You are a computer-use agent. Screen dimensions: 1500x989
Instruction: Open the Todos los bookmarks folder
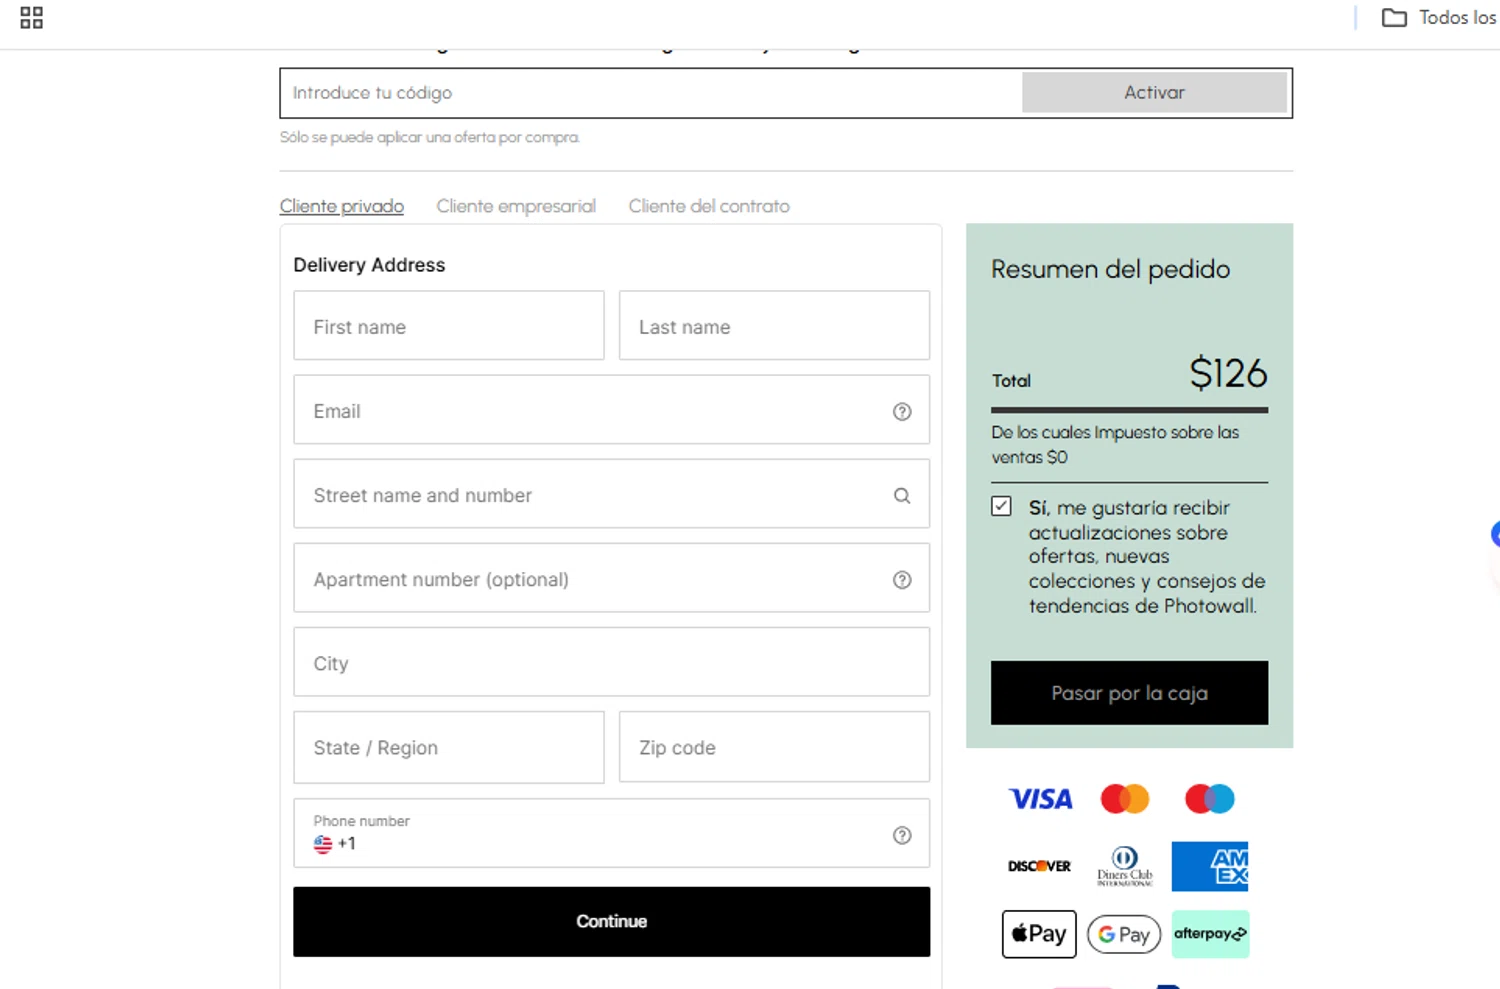(1439, 17)
